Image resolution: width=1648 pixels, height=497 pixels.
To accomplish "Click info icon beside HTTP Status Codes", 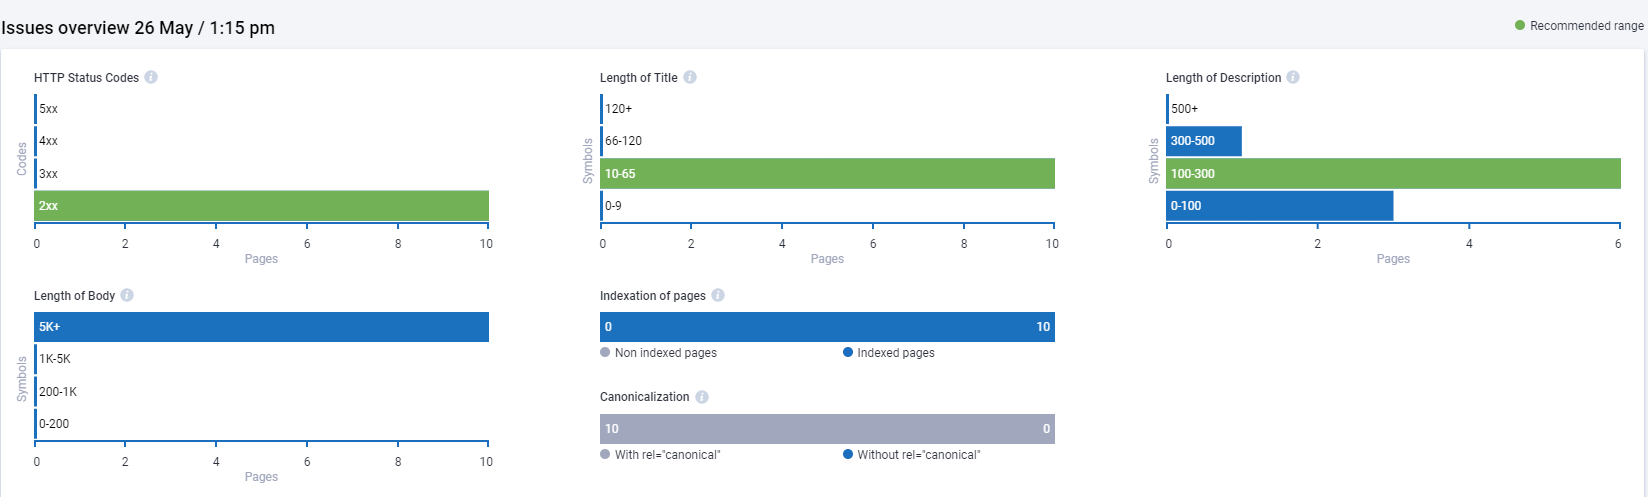I will (x=151, y=77).
